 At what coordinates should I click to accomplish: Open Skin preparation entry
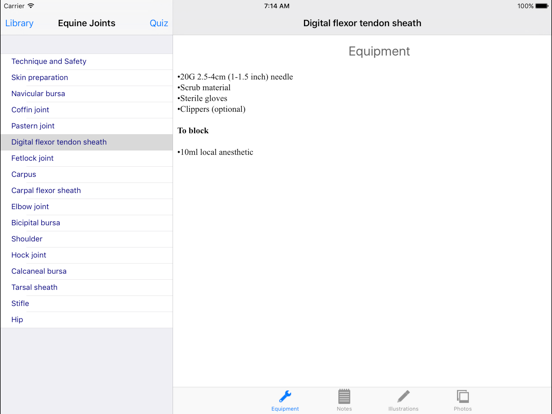pyautogui.click(x=87, y=77)
